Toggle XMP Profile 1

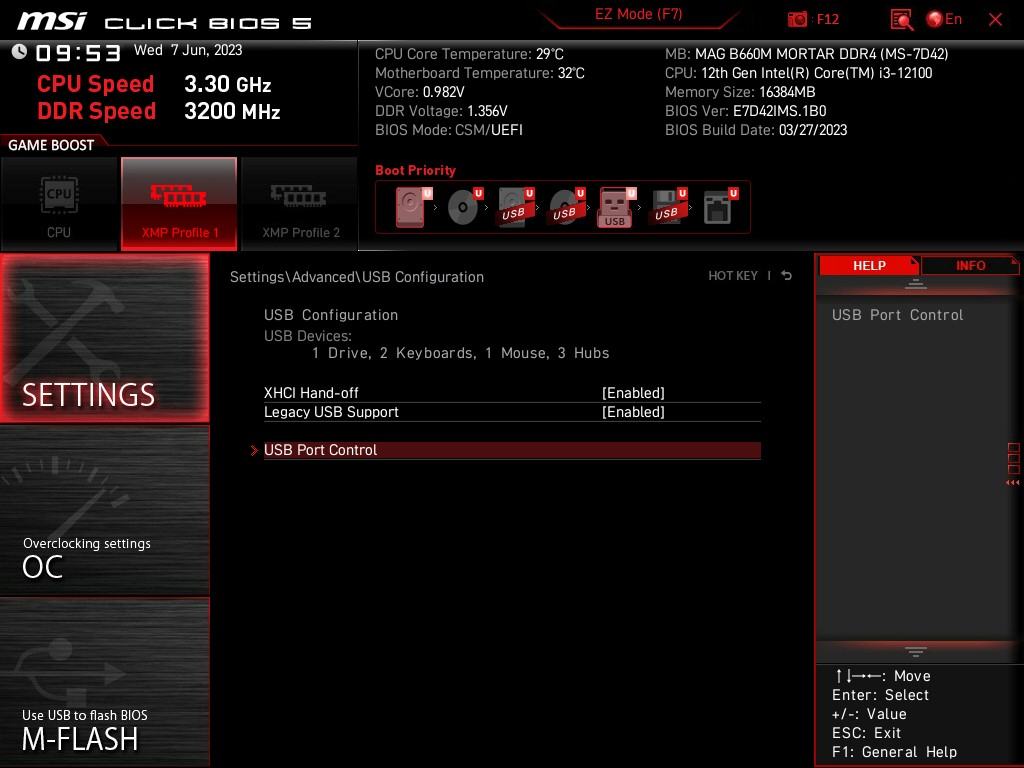point(179,204)
